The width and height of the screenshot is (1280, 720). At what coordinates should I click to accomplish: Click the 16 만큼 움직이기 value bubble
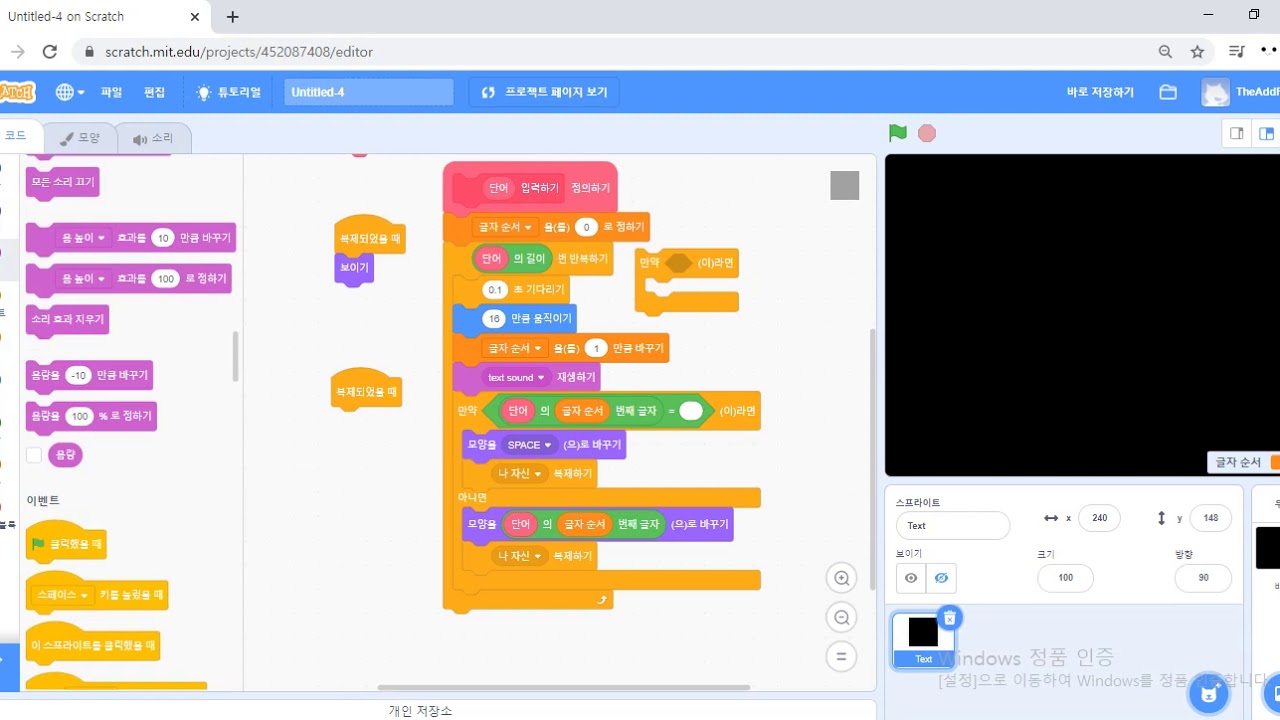tap(494, 318)
